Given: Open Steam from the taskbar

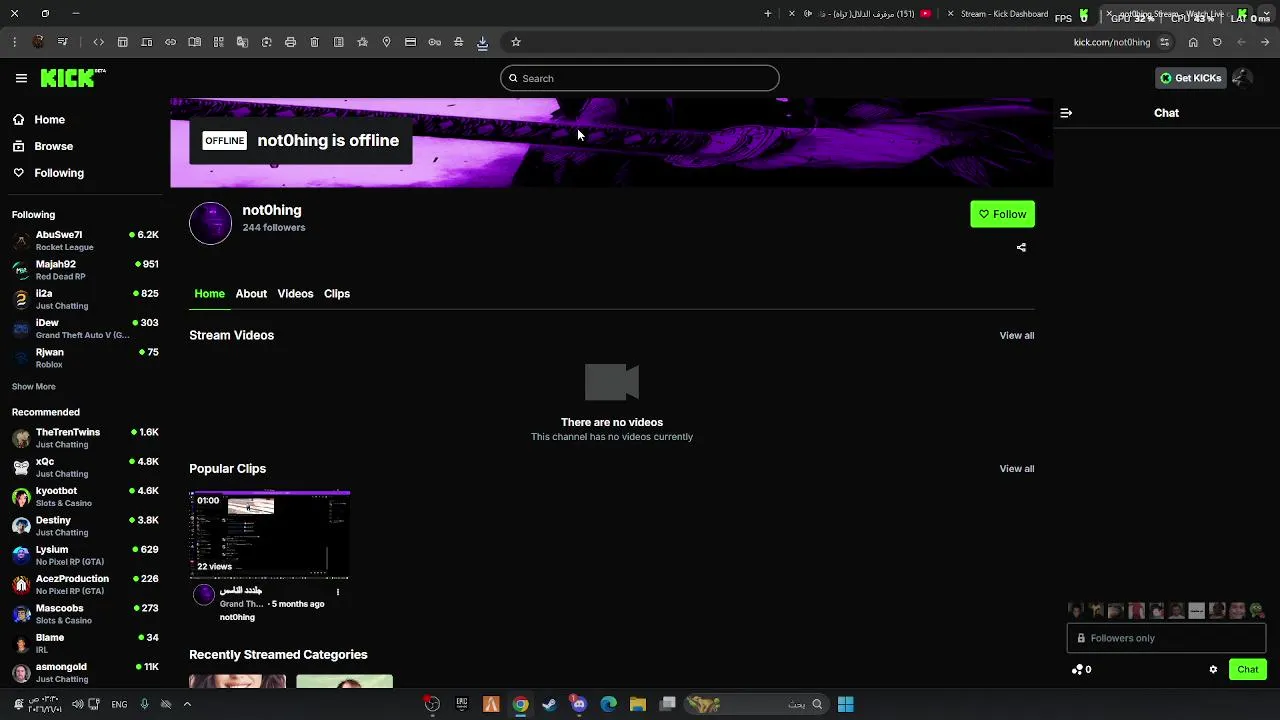Looking at the screenshot, I should (x=549, y=704).
